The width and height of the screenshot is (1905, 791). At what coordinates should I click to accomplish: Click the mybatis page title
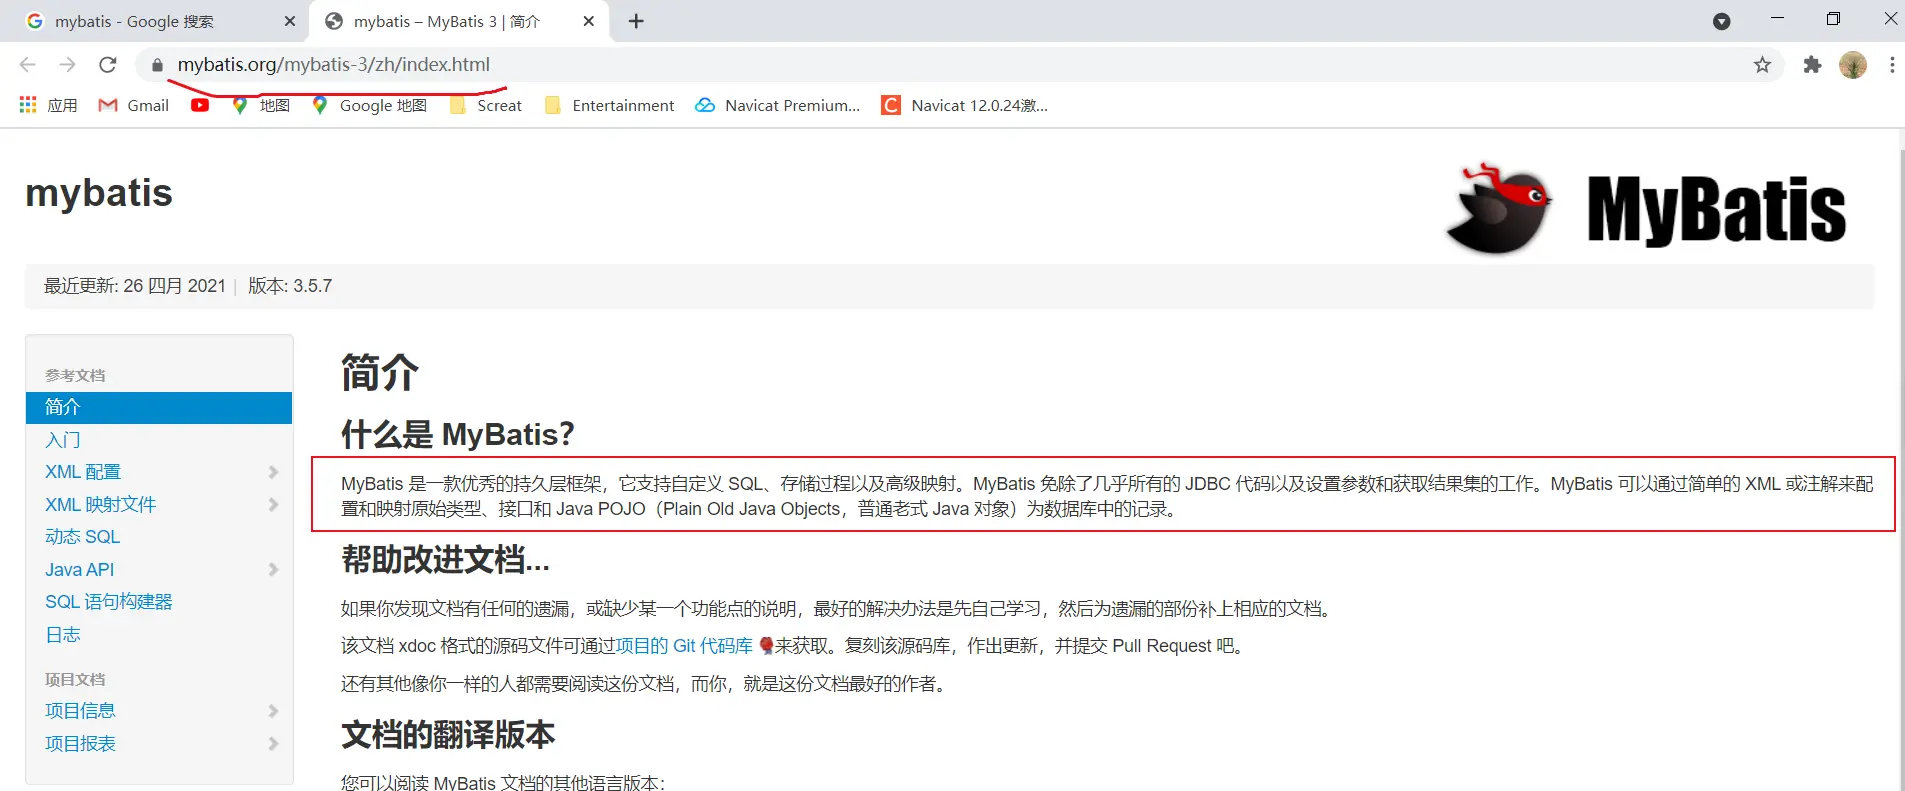pos(99,193)
